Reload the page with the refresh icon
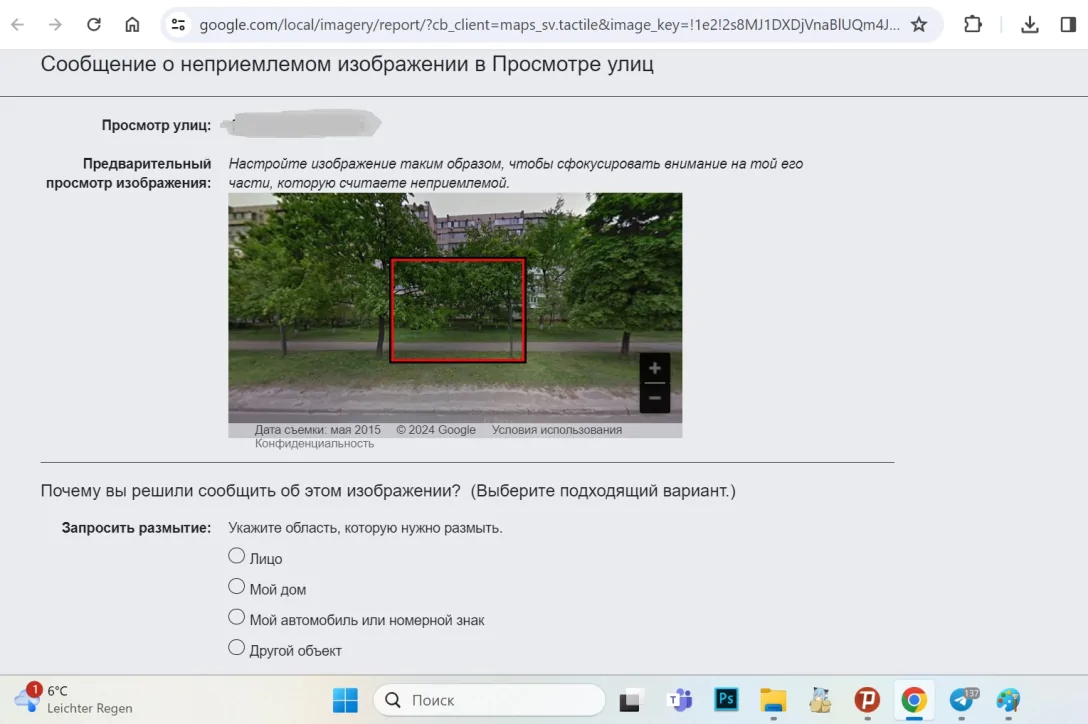The image size is (1088, 724). 94,25
